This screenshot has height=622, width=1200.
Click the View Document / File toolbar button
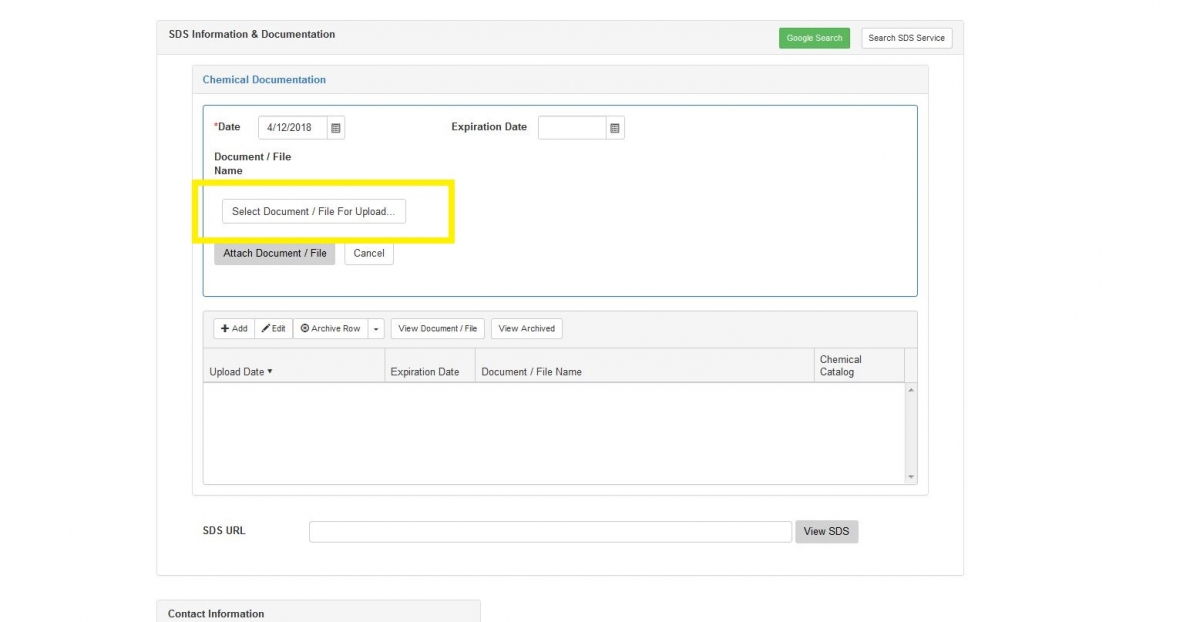[437, 327]
